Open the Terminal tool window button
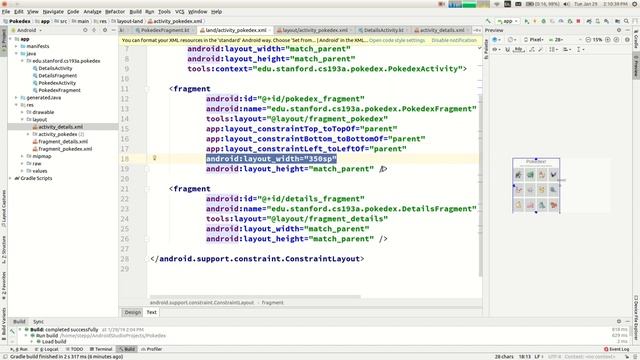This screenshot has height=360, width=640. pyautogui.click(x=101, y=349)
